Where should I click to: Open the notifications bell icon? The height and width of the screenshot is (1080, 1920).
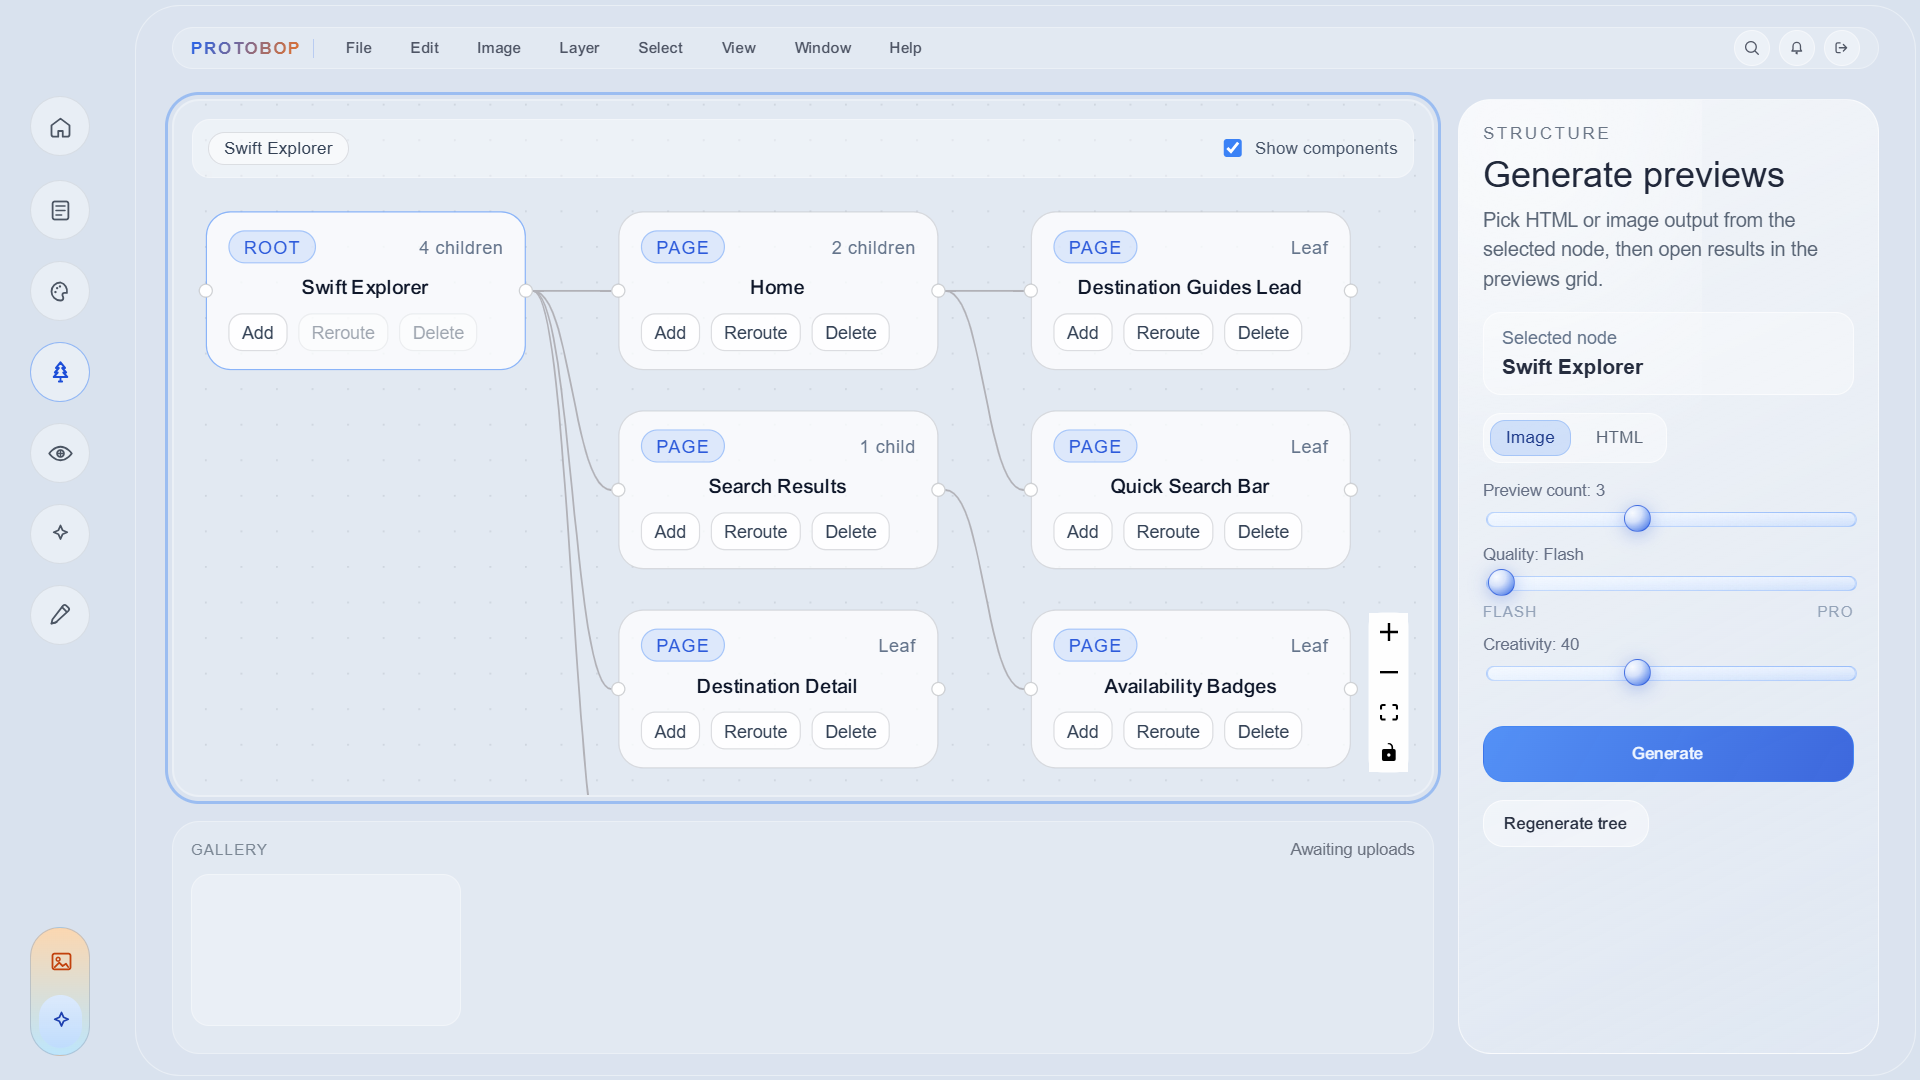[x=1796, y=48]
